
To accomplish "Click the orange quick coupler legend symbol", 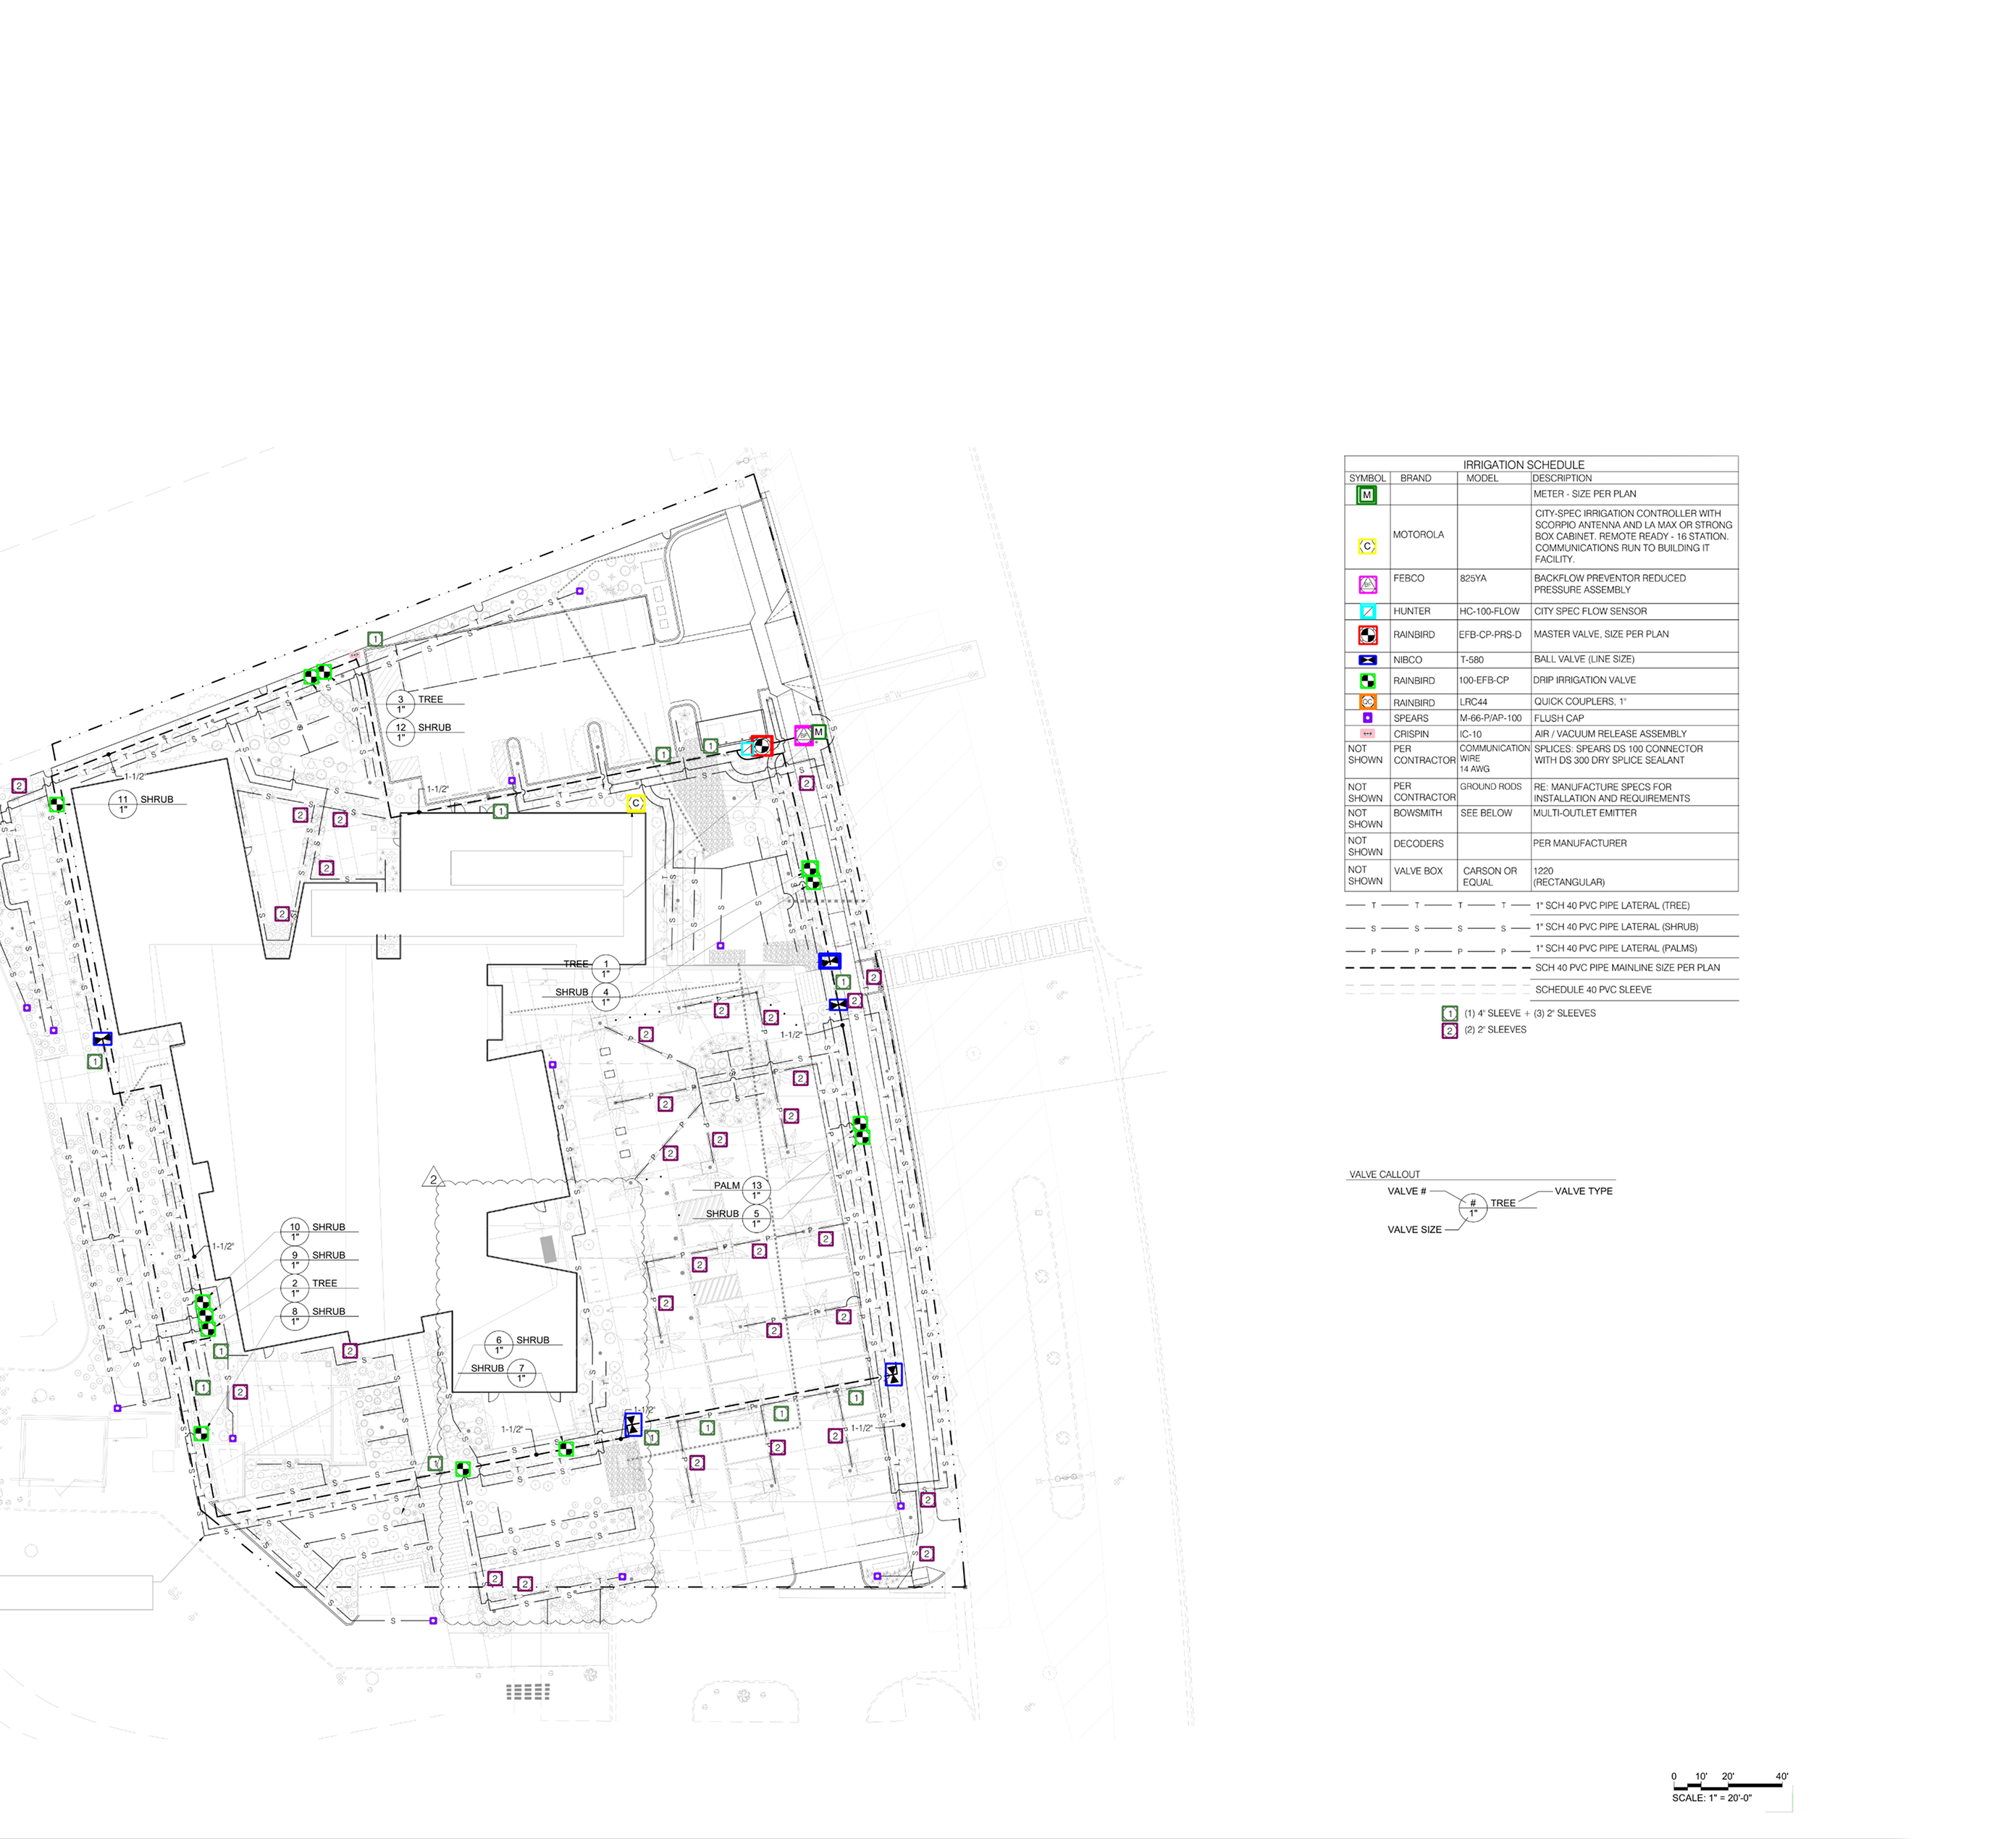I will click(x=1368, y=702).
